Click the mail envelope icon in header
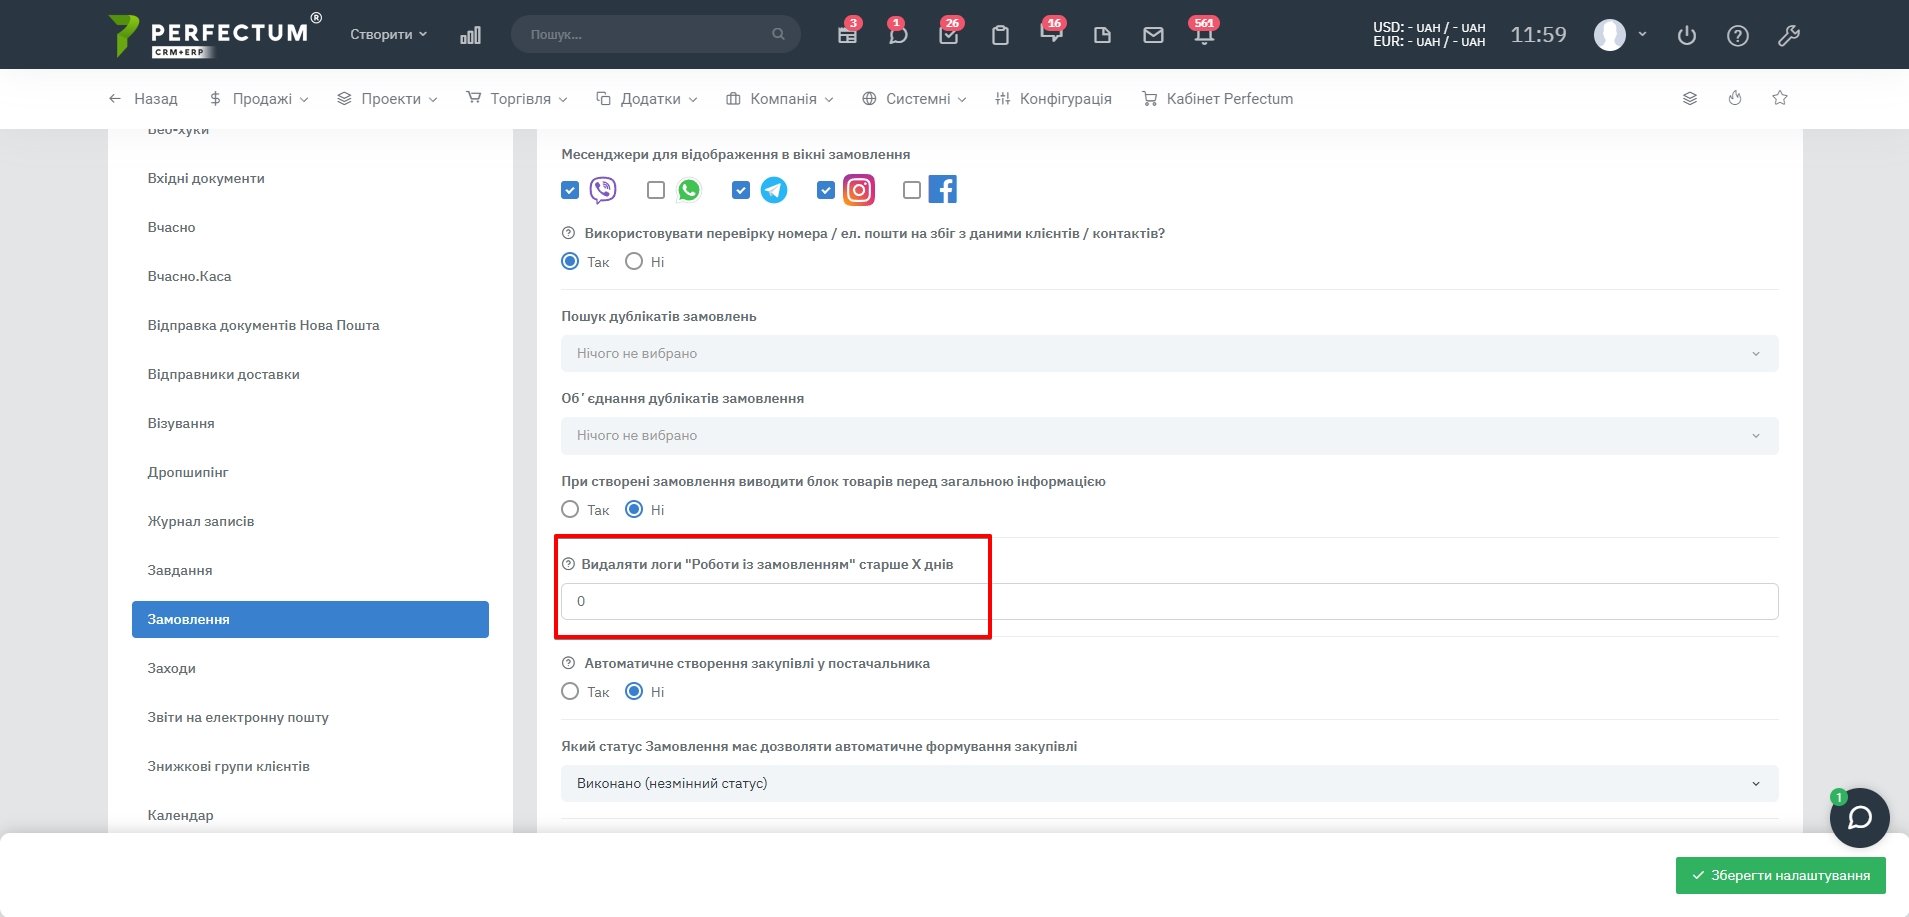Image resolution: width=1909 pixels, height=917 pixels. [x=1153, y=35]
